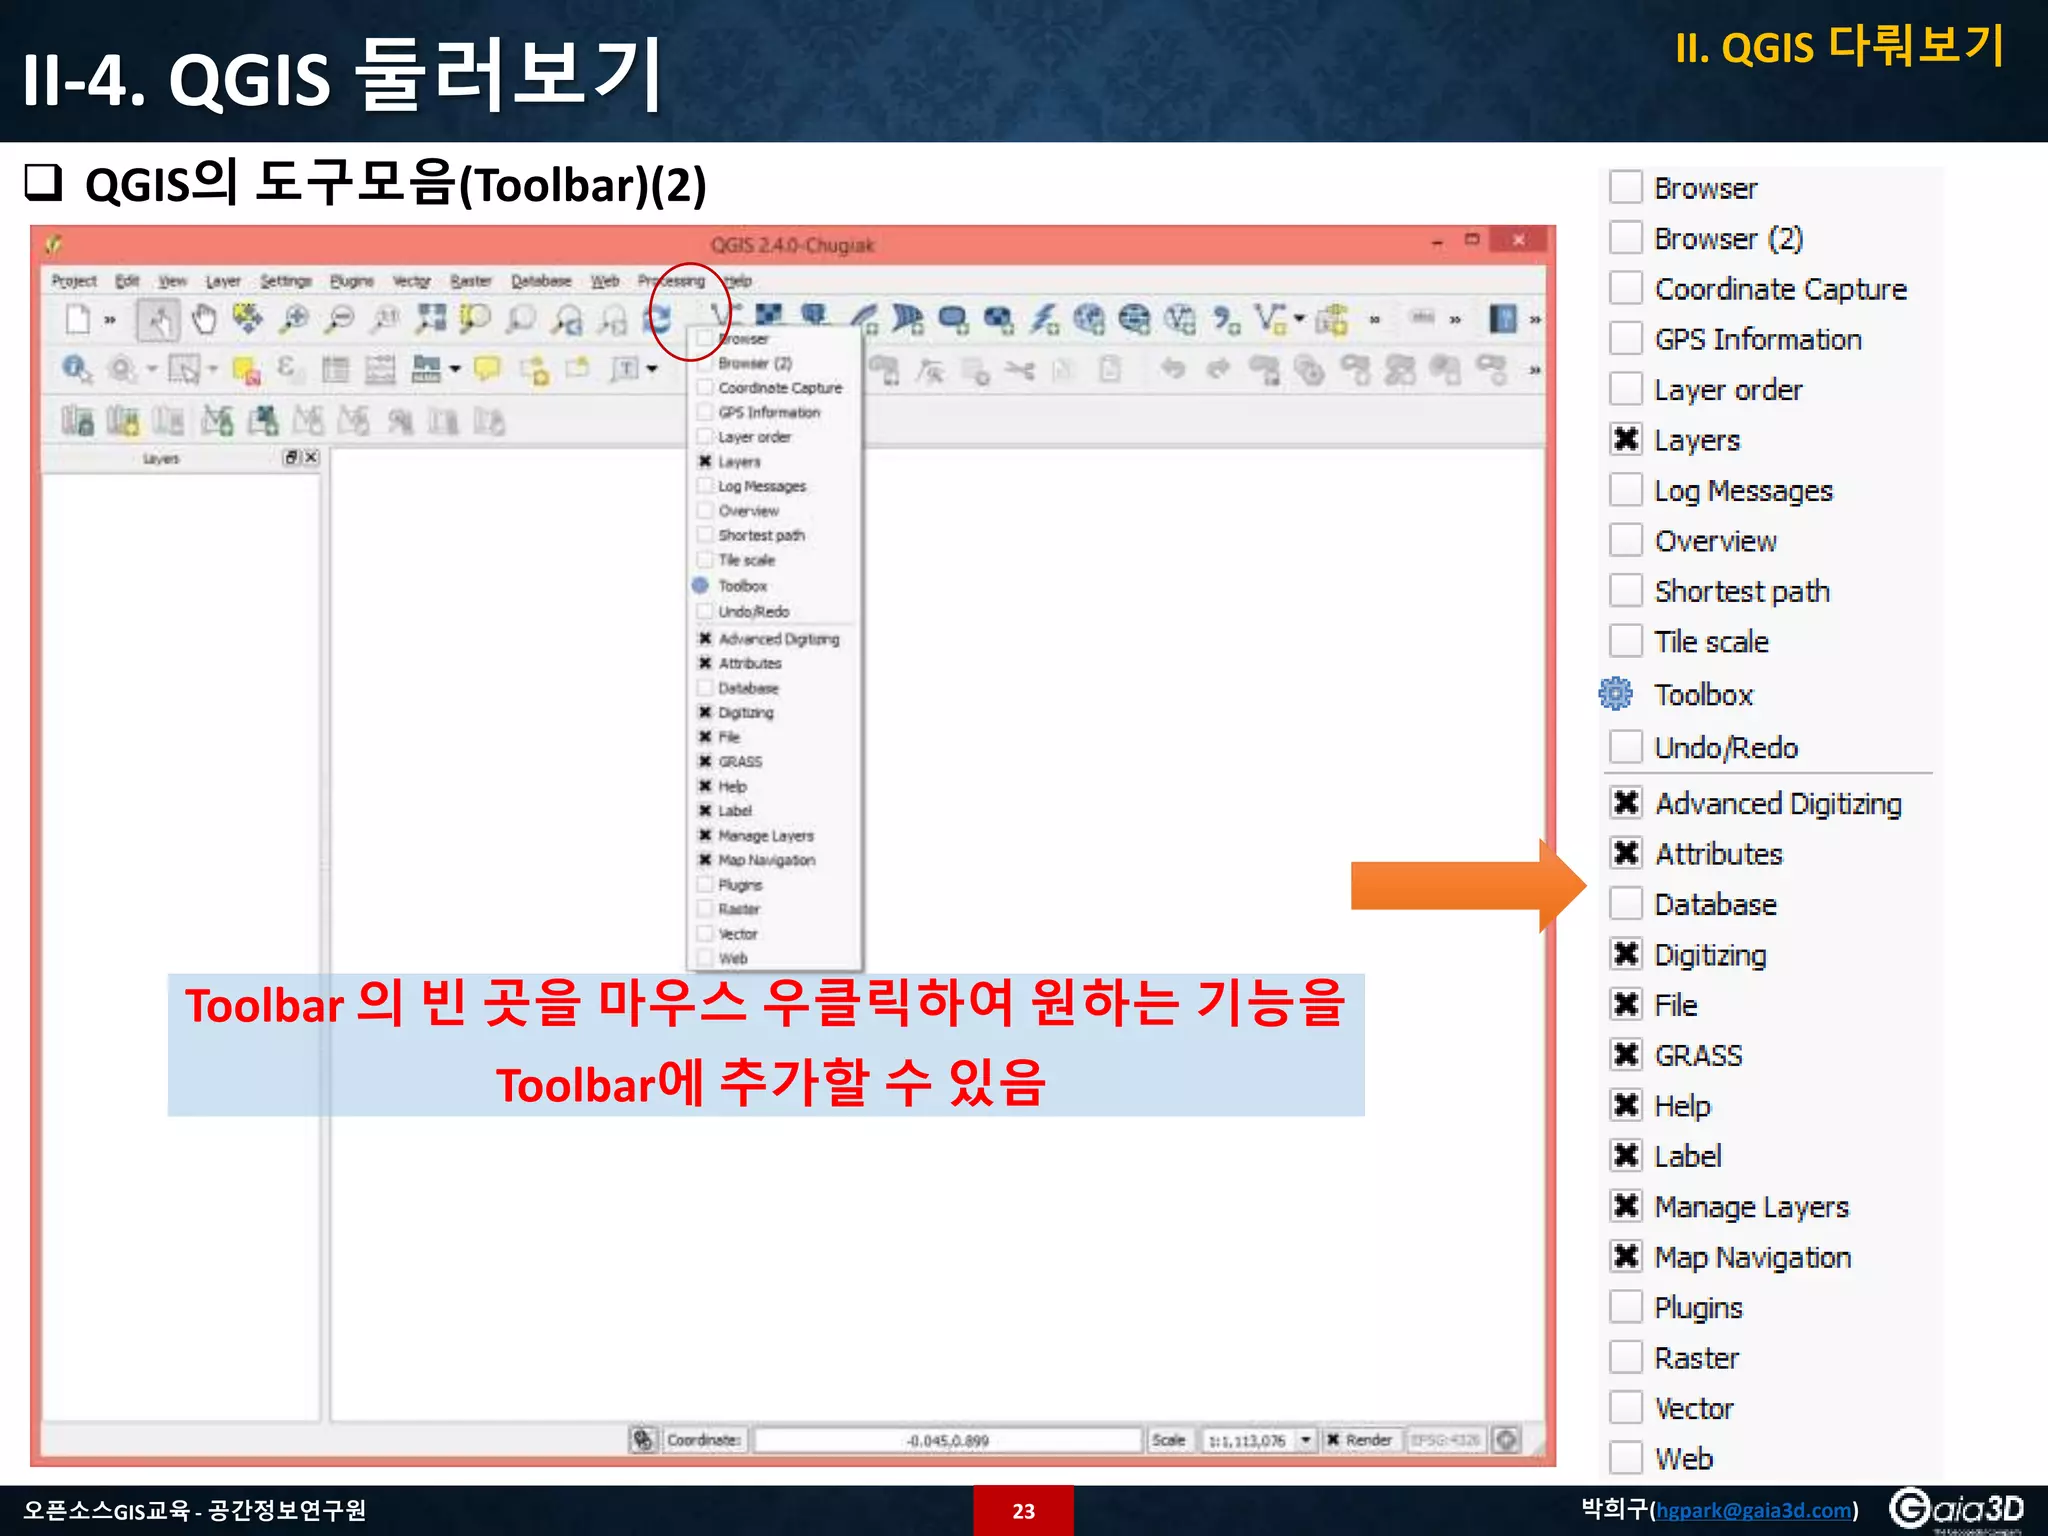Tick the Overview checkbox in enlarged list
This screenshot has height=1536, width=2048.
(x=1626, y=540)
